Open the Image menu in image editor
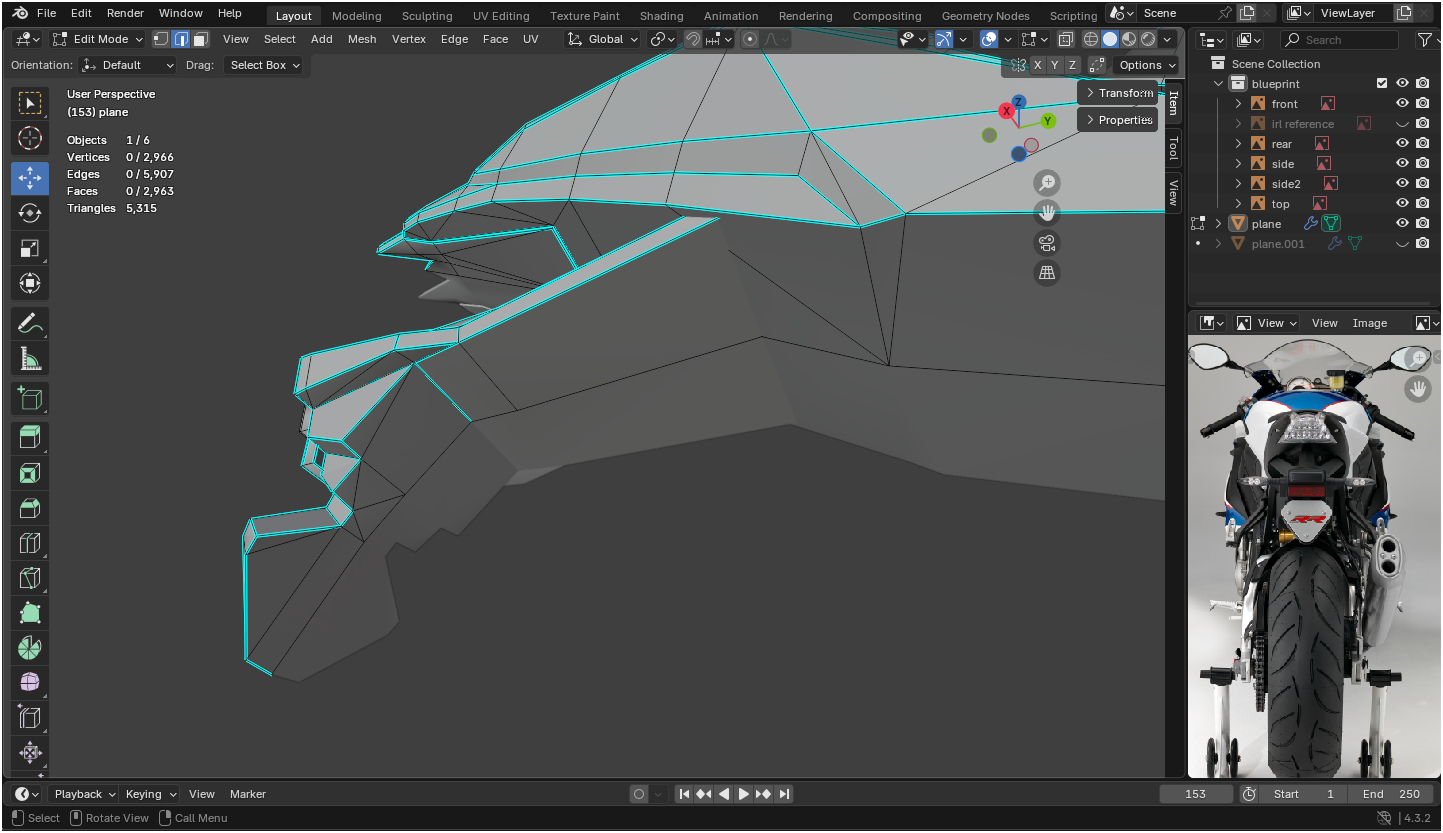Screen dimensions: 1443x833 click(x=1370, y=323)
